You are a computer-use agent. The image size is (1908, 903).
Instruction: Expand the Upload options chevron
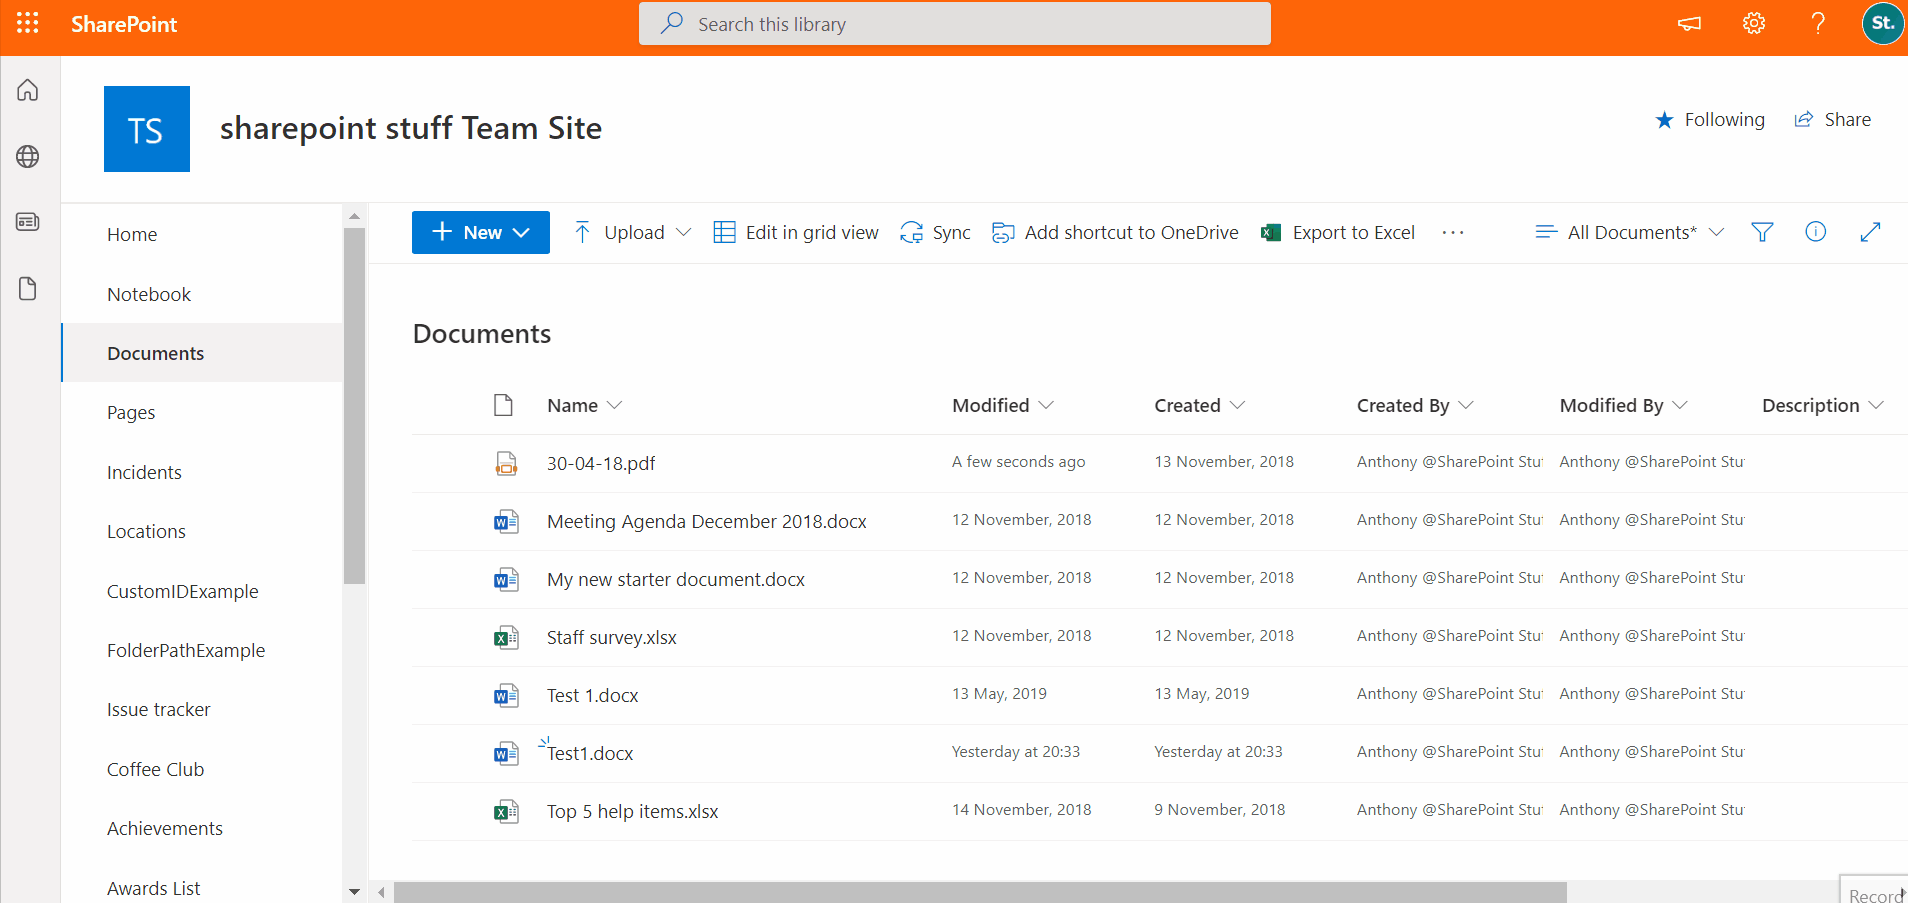pyautogui.click(x=685, y=232)
